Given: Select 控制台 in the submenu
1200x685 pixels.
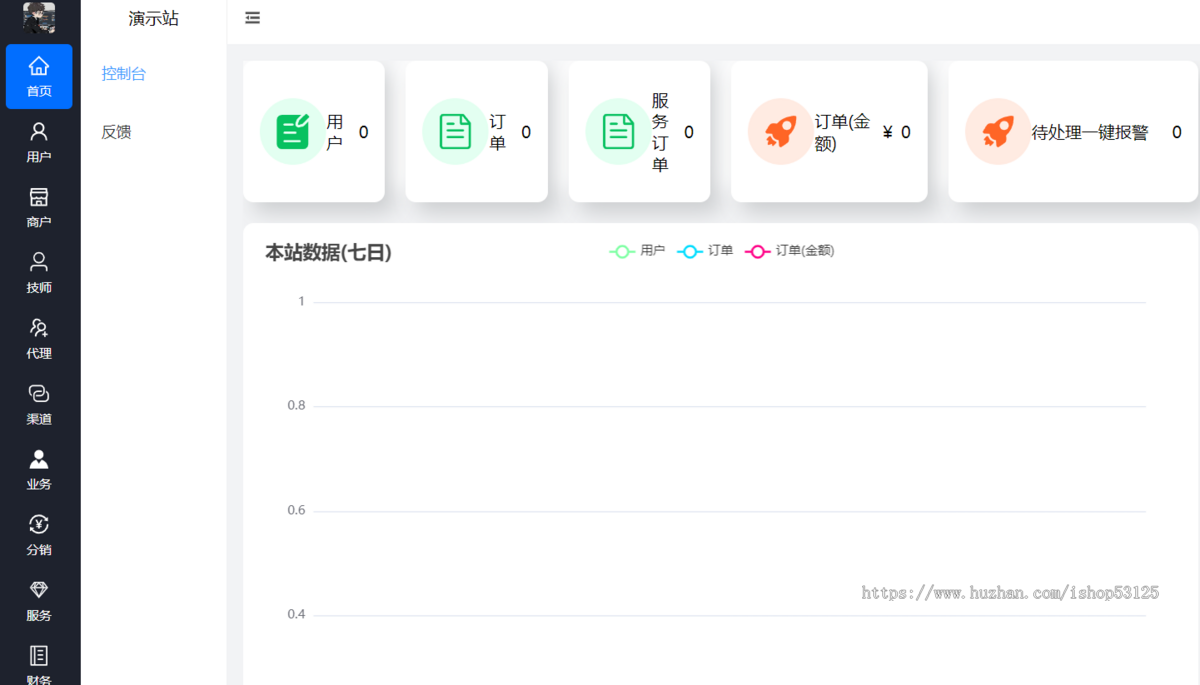Looking at the screenshot, I should 124,74.
